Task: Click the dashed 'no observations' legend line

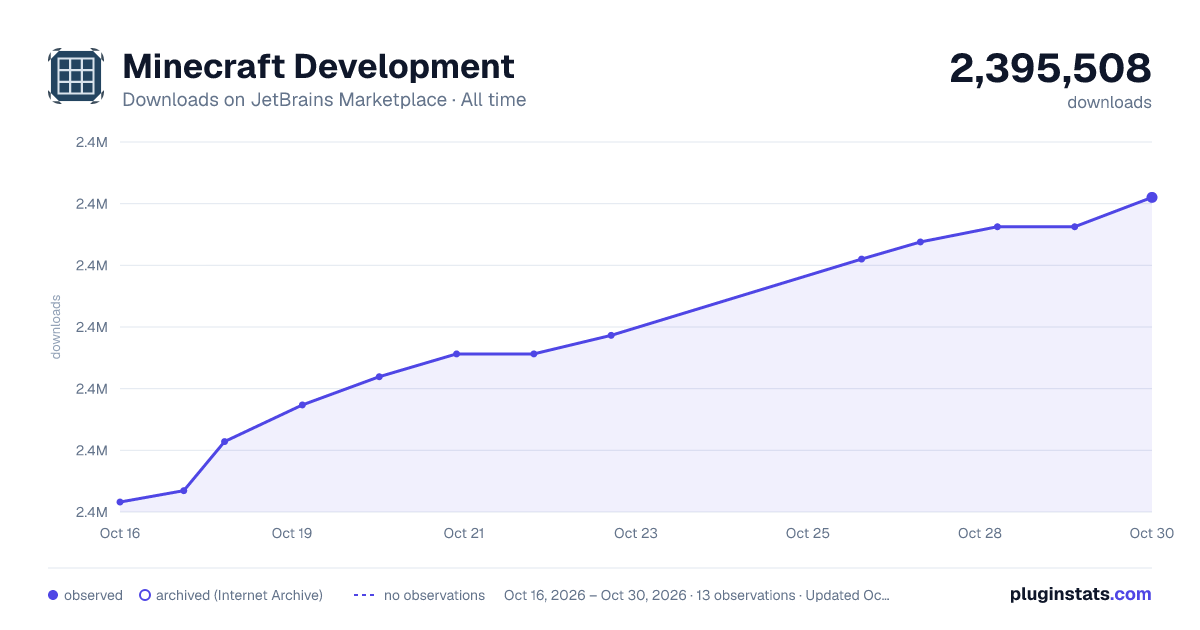Action: pos(364,595)
